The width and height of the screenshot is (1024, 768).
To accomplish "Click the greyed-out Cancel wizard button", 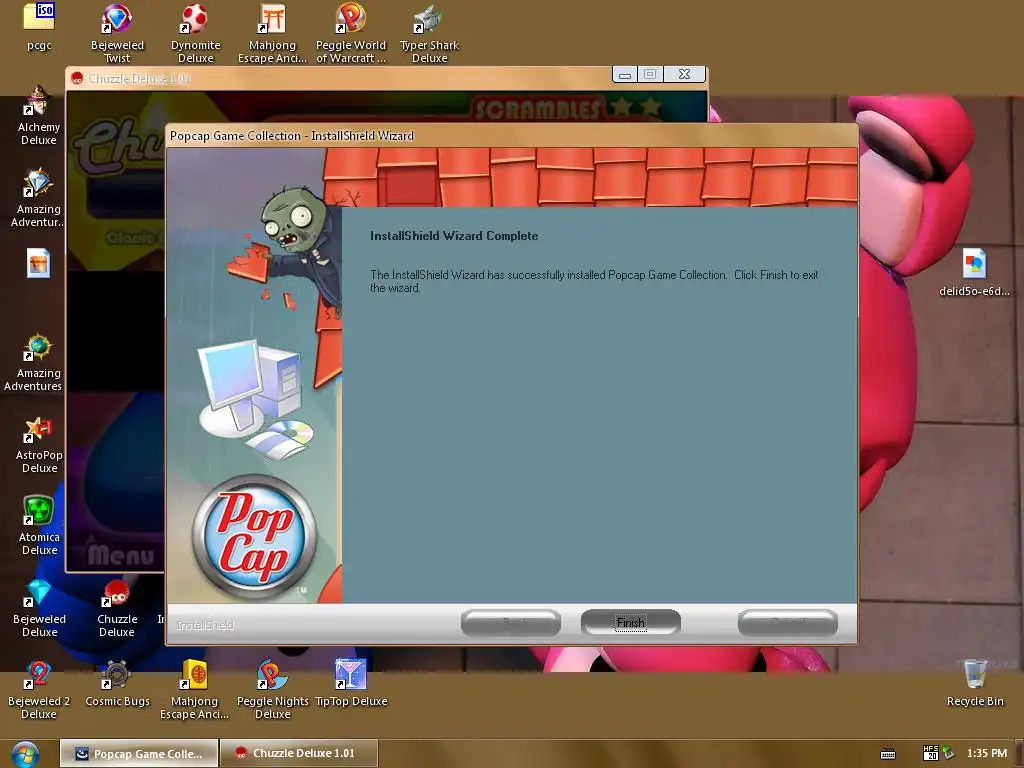I will pos(788,622).
